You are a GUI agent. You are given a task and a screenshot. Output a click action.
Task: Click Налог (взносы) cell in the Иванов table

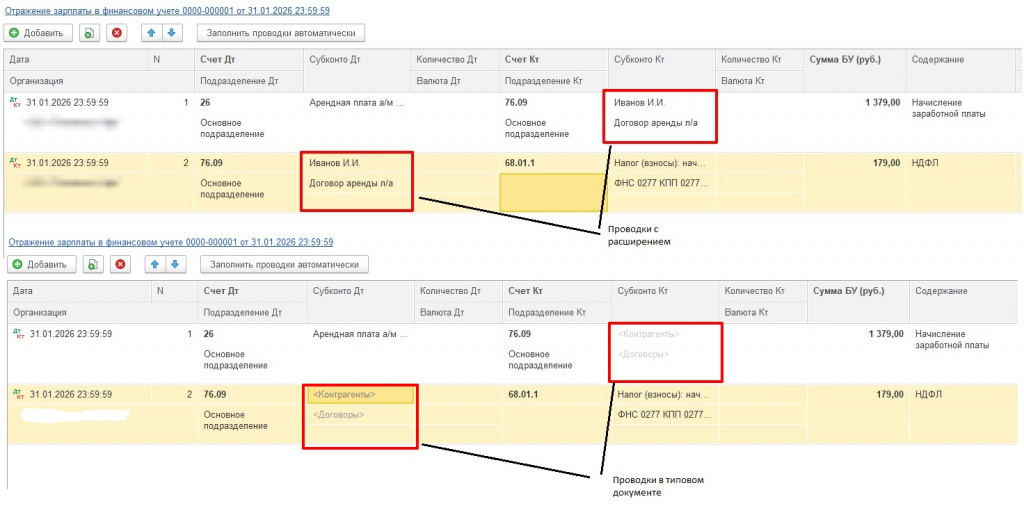(660, 163)
